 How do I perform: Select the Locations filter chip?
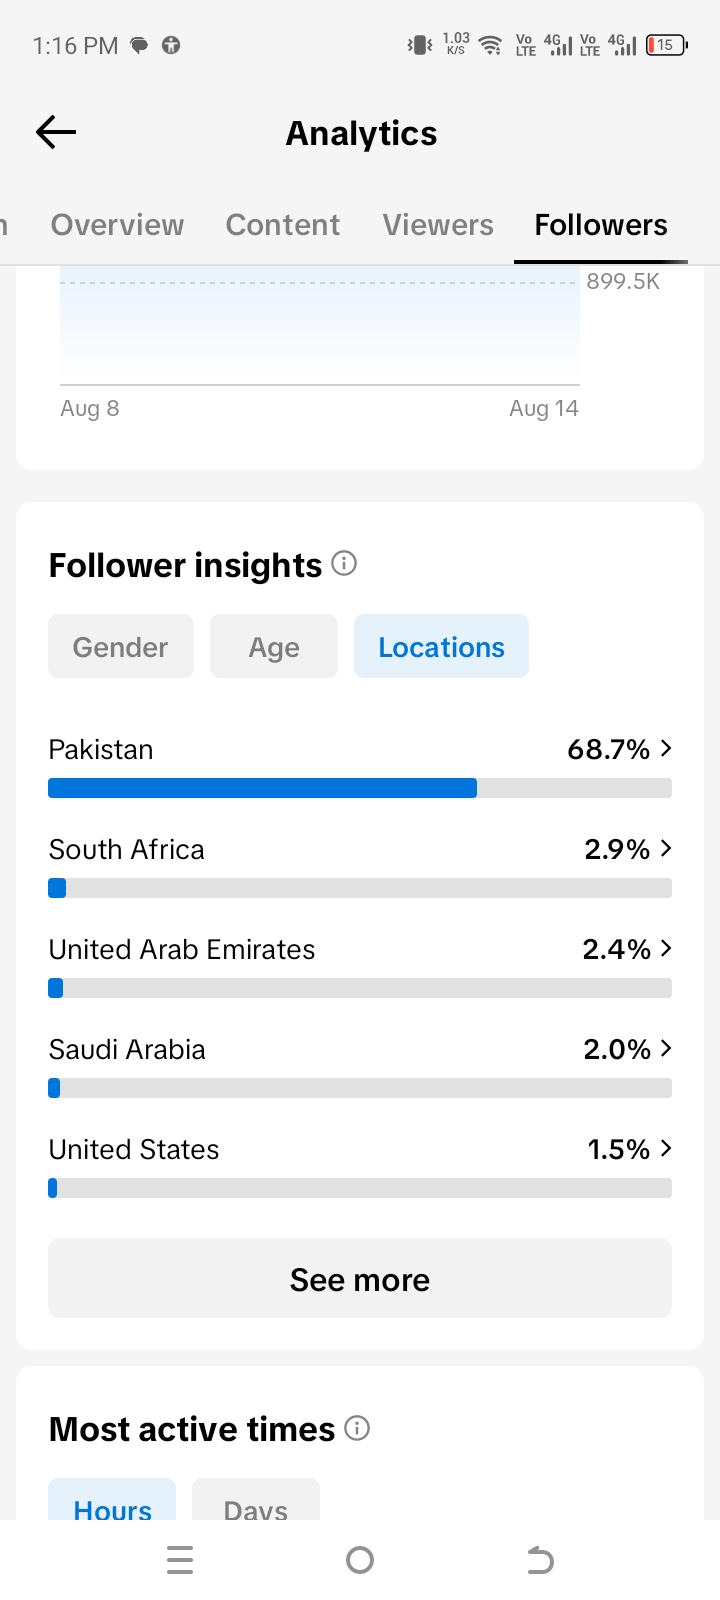(441, 647)
